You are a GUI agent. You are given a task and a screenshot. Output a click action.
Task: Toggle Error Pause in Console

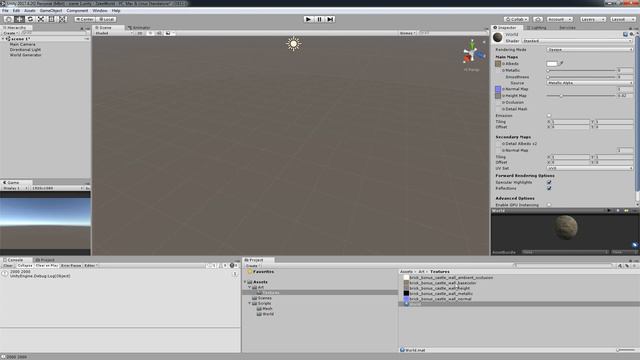tap(71, 266)
